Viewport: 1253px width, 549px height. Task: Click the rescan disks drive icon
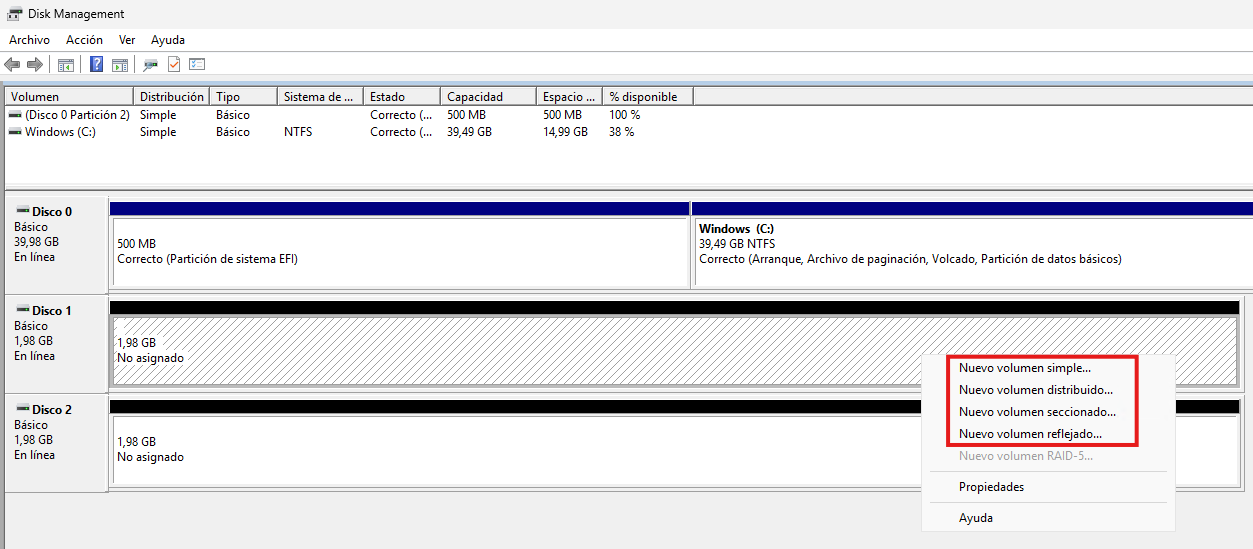click(151, 65)
